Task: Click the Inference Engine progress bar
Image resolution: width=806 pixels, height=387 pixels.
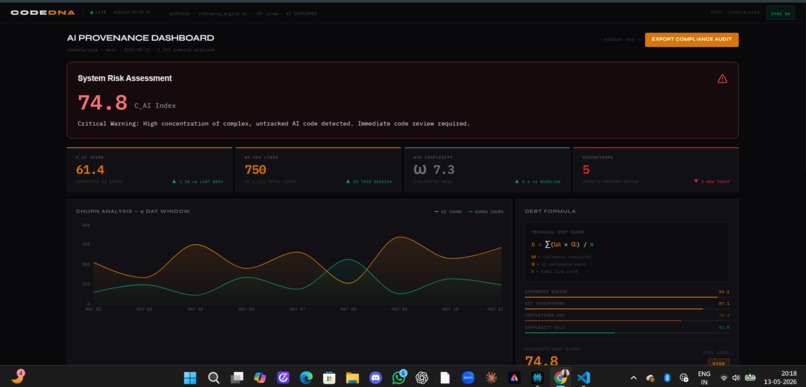Action: (627, 297)
